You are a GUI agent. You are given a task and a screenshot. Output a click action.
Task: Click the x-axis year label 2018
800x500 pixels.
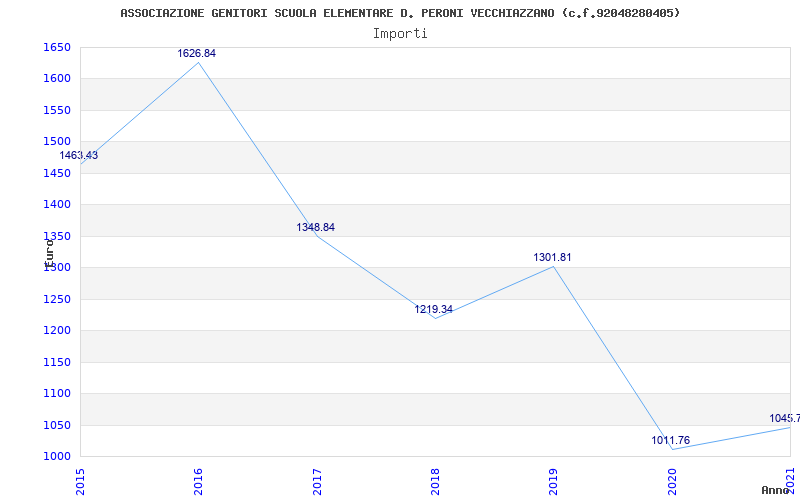tap(435, 482)
